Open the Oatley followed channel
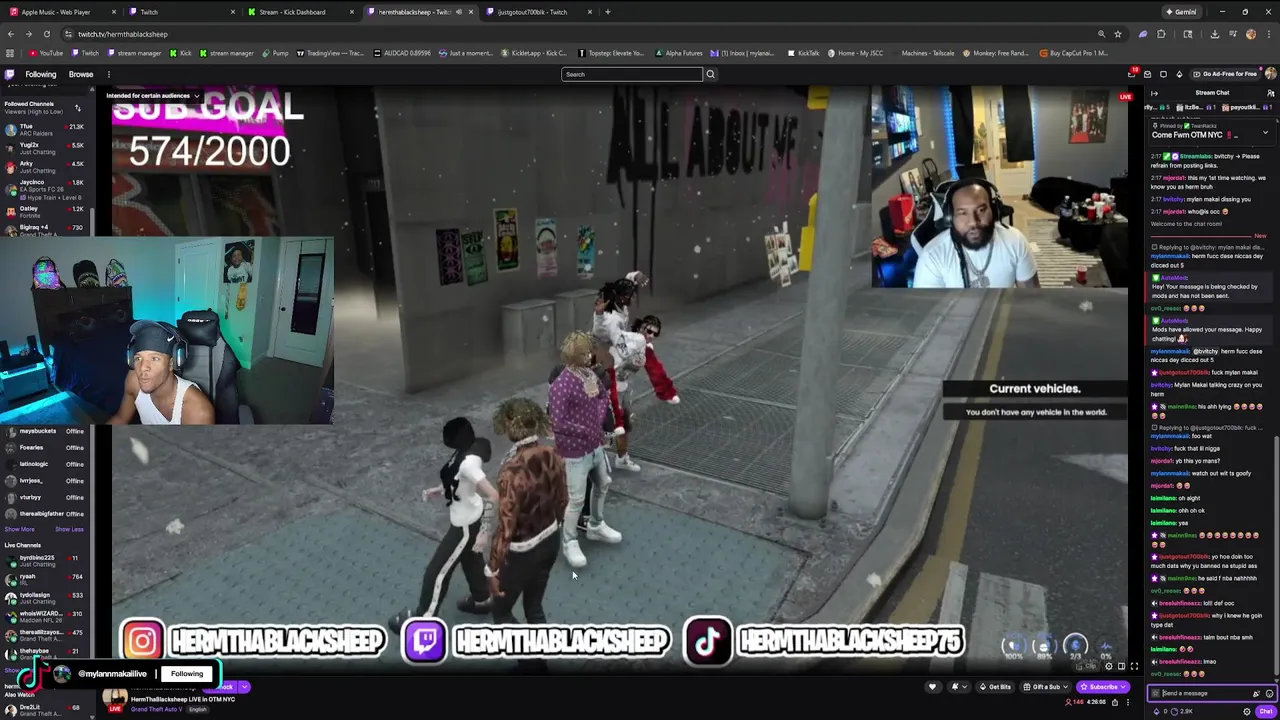 click(x=46, y=212)
